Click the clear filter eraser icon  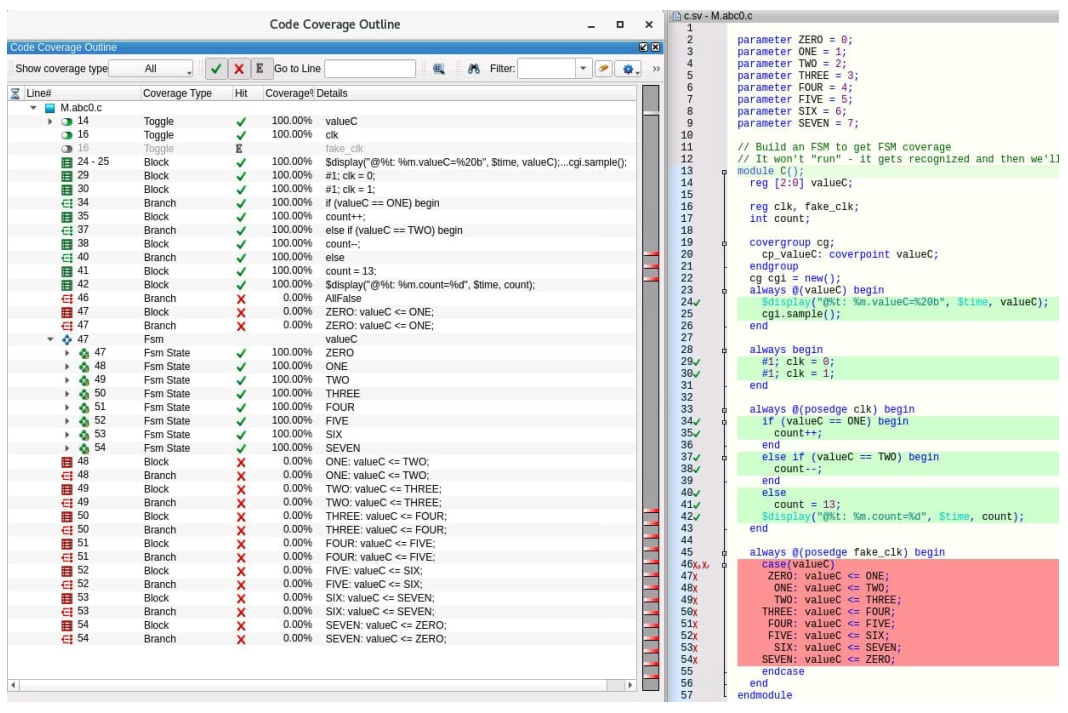[x=603, y=69]
